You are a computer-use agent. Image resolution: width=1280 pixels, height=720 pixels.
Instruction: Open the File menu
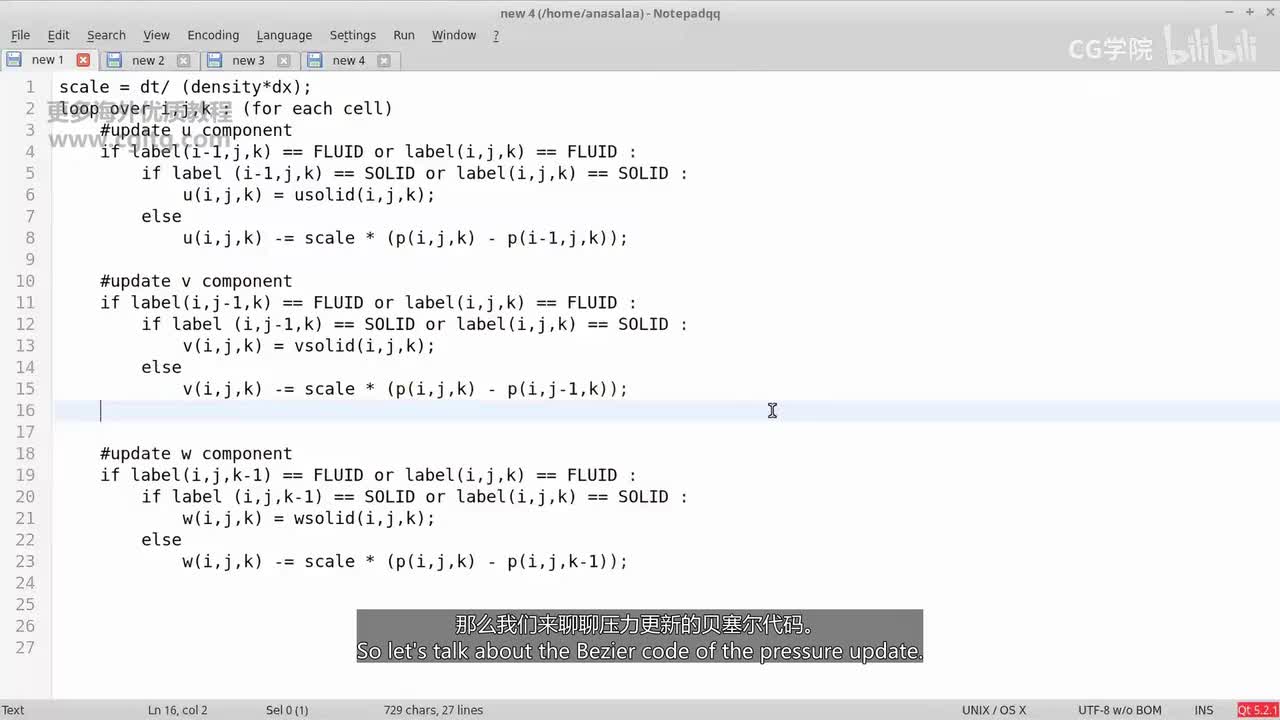click(20, 35)
